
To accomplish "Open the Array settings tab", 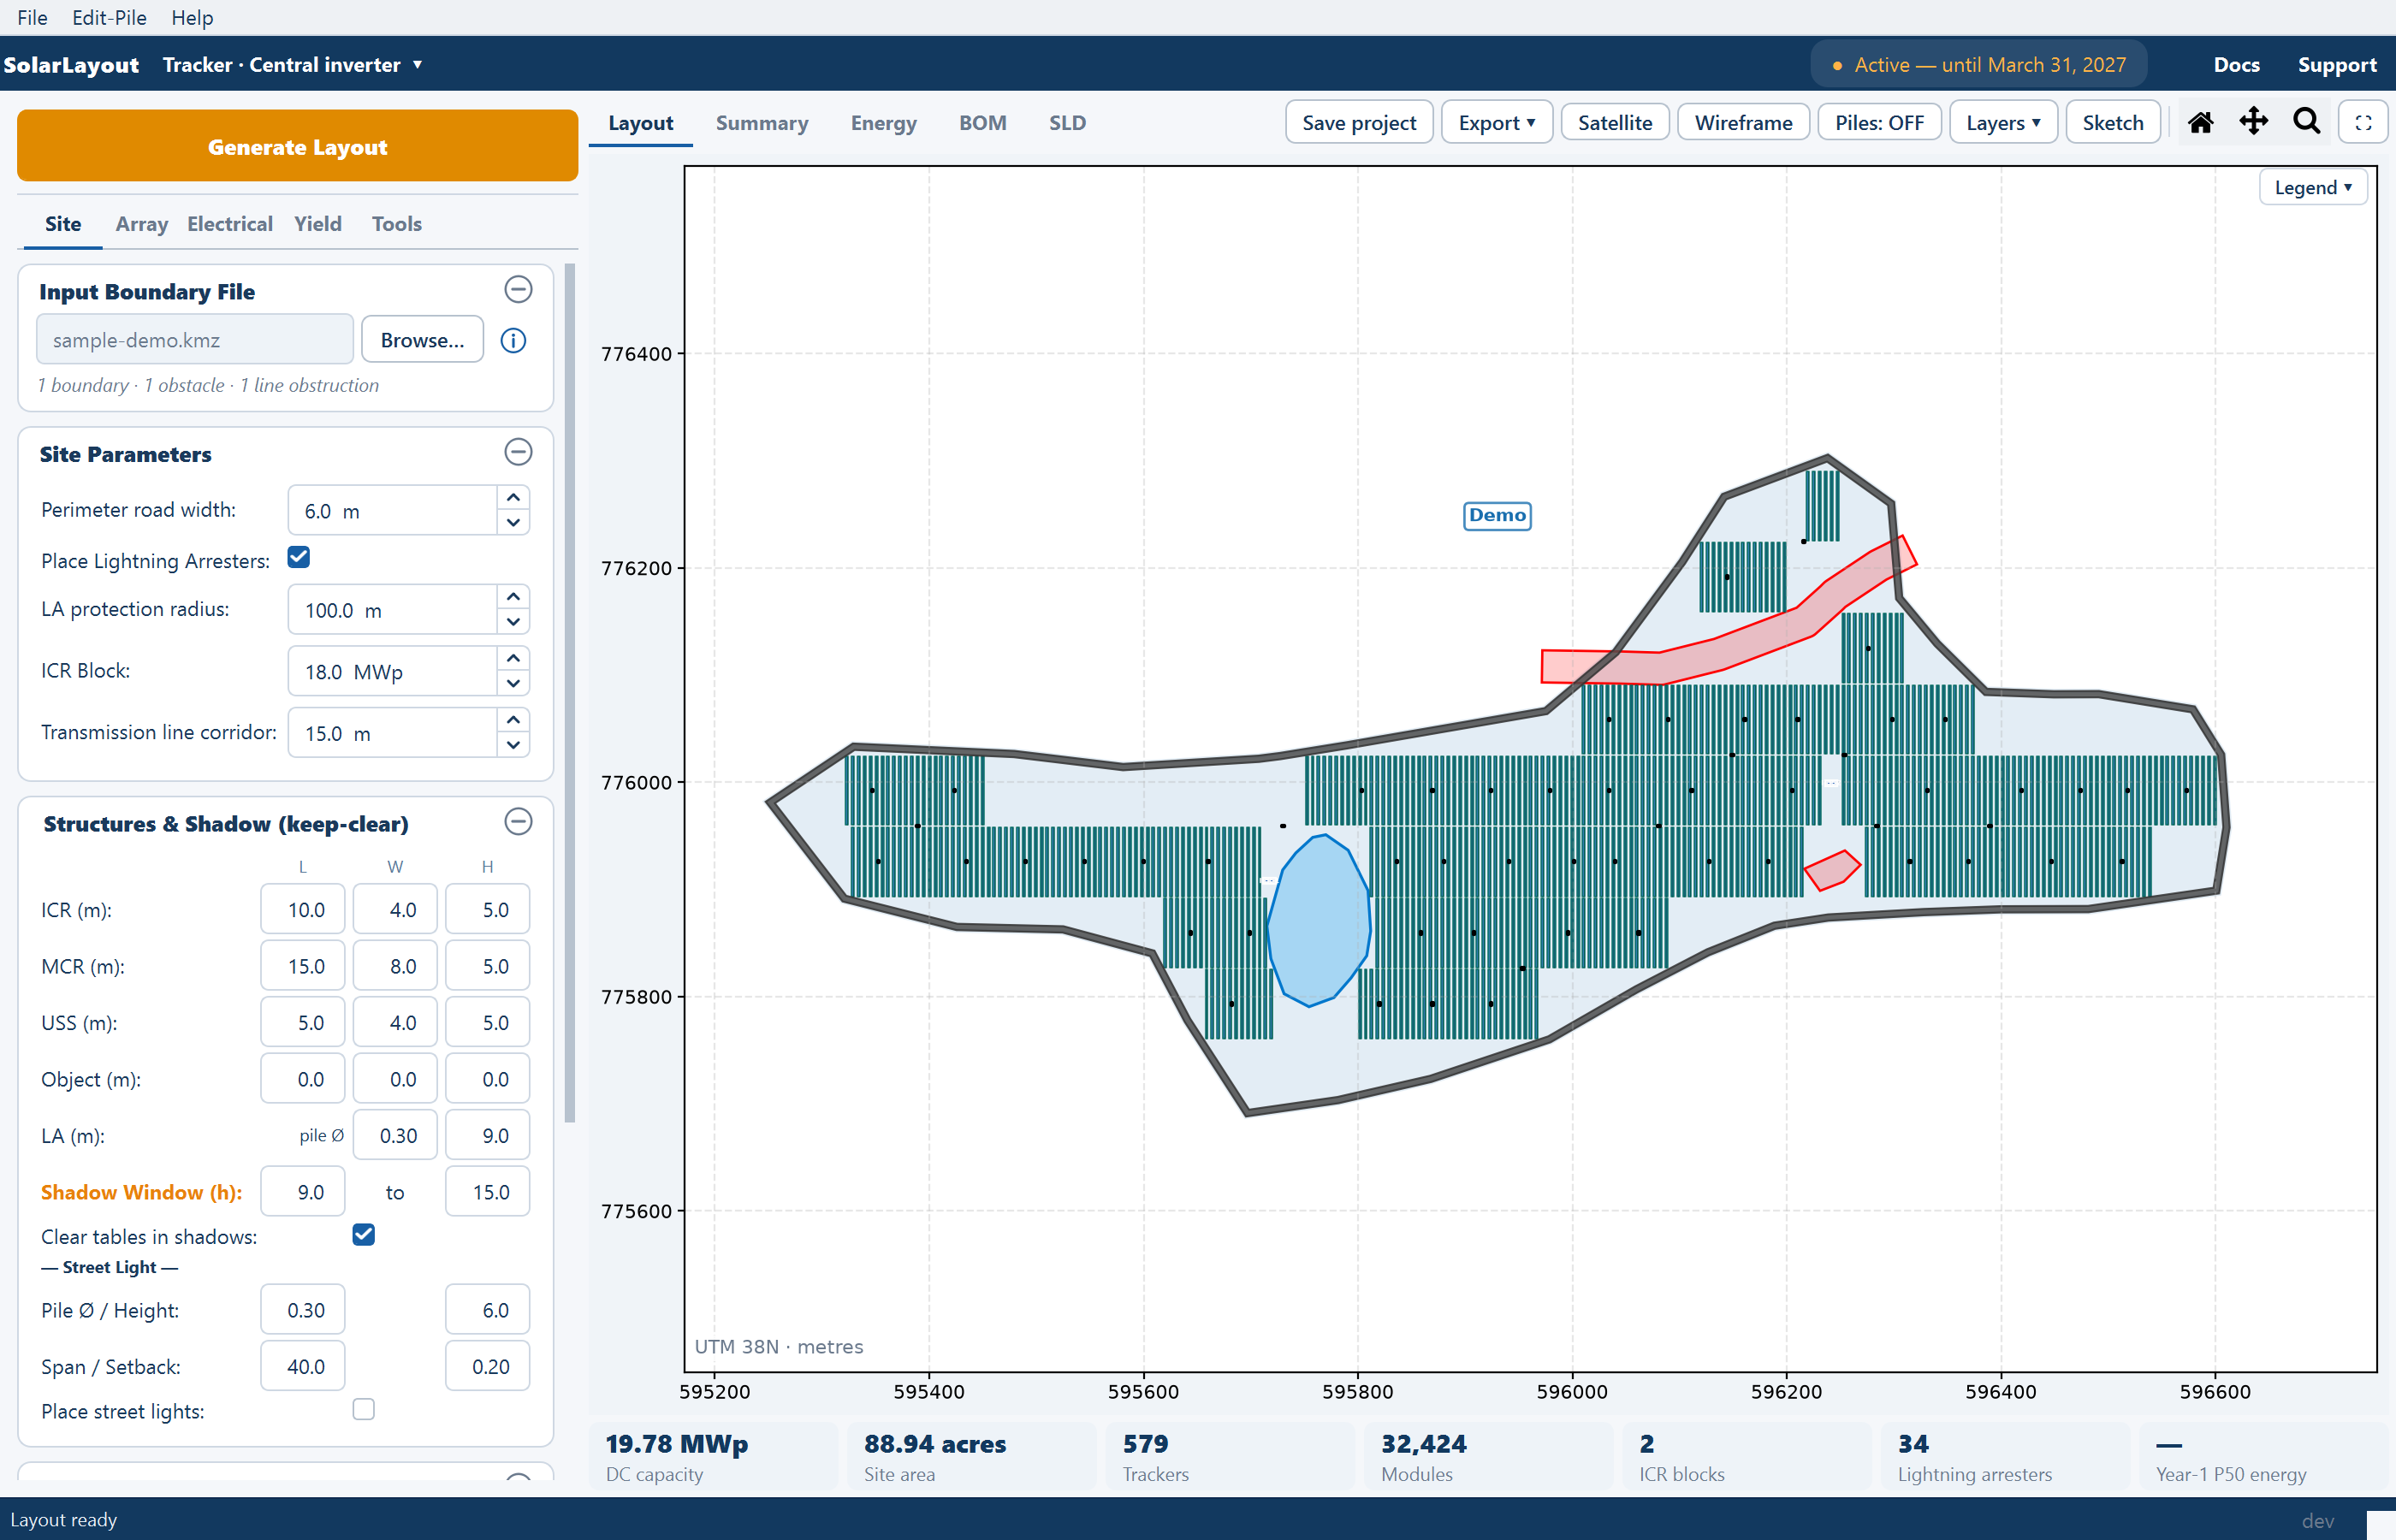I will (142, 224).
